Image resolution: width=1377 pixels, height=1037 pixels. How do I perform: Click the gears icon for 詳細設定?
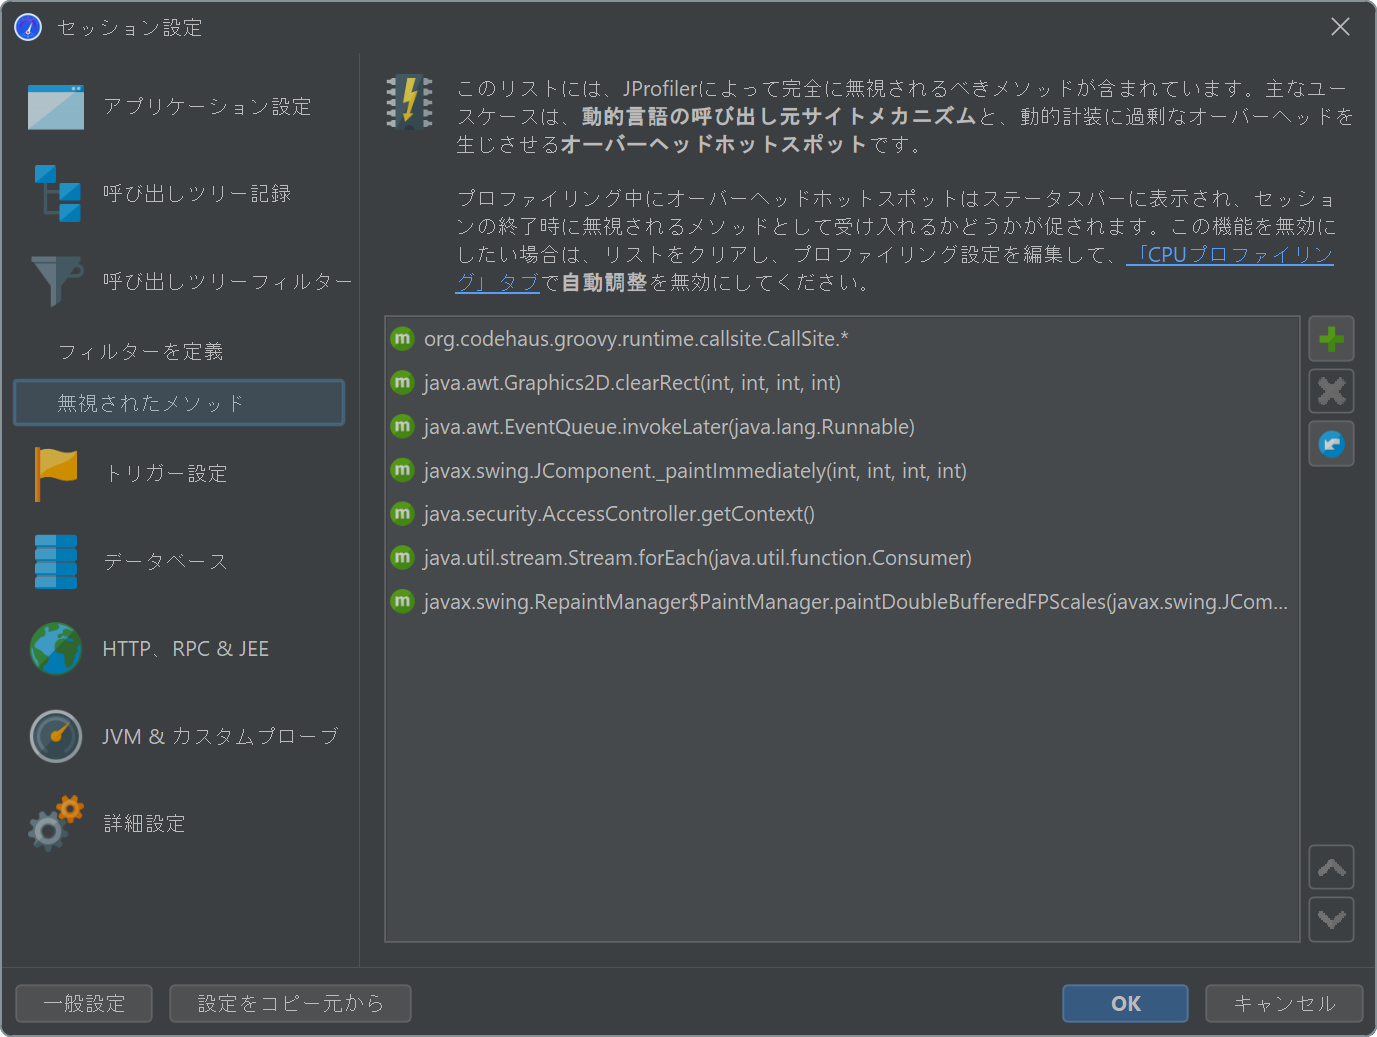[x=56, y=823]
